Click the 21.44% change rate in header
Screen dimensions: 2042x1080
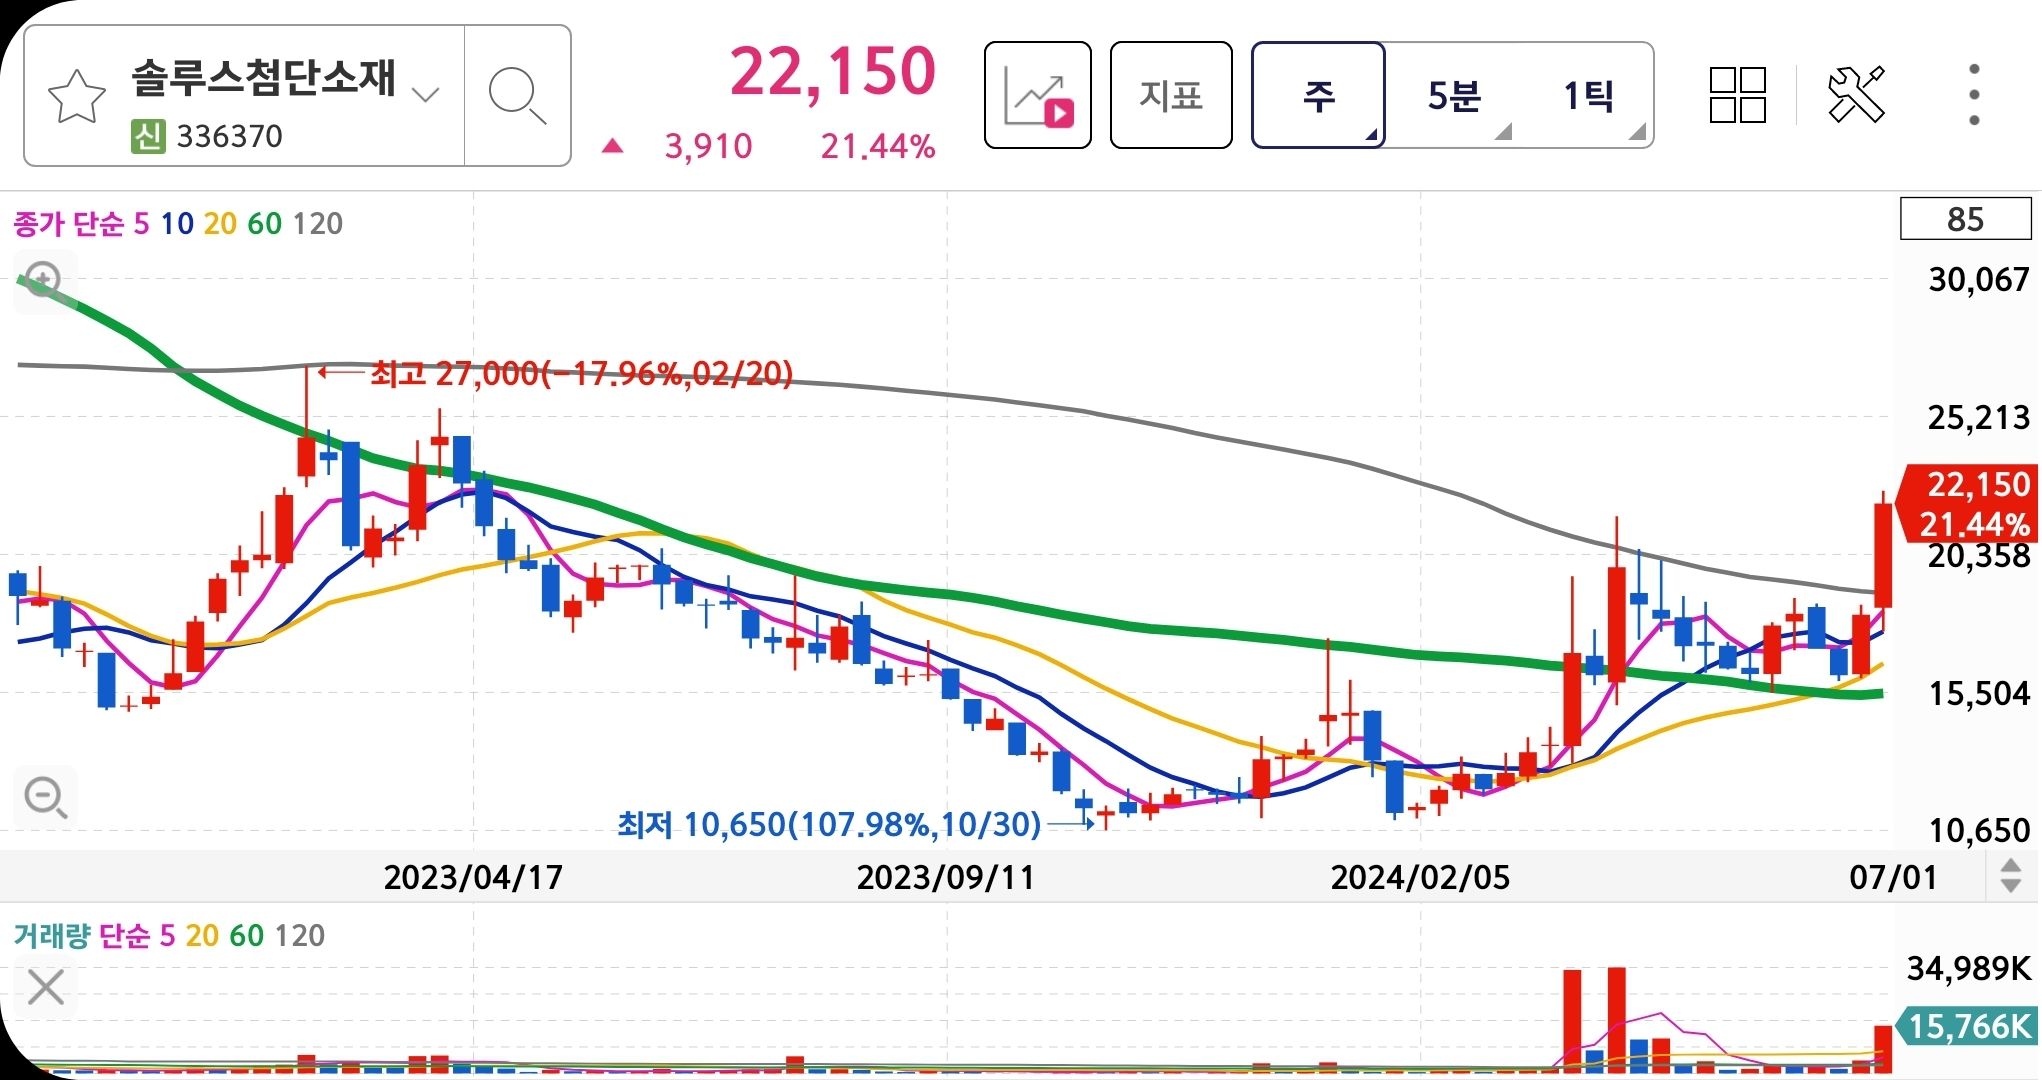[878, 146]
